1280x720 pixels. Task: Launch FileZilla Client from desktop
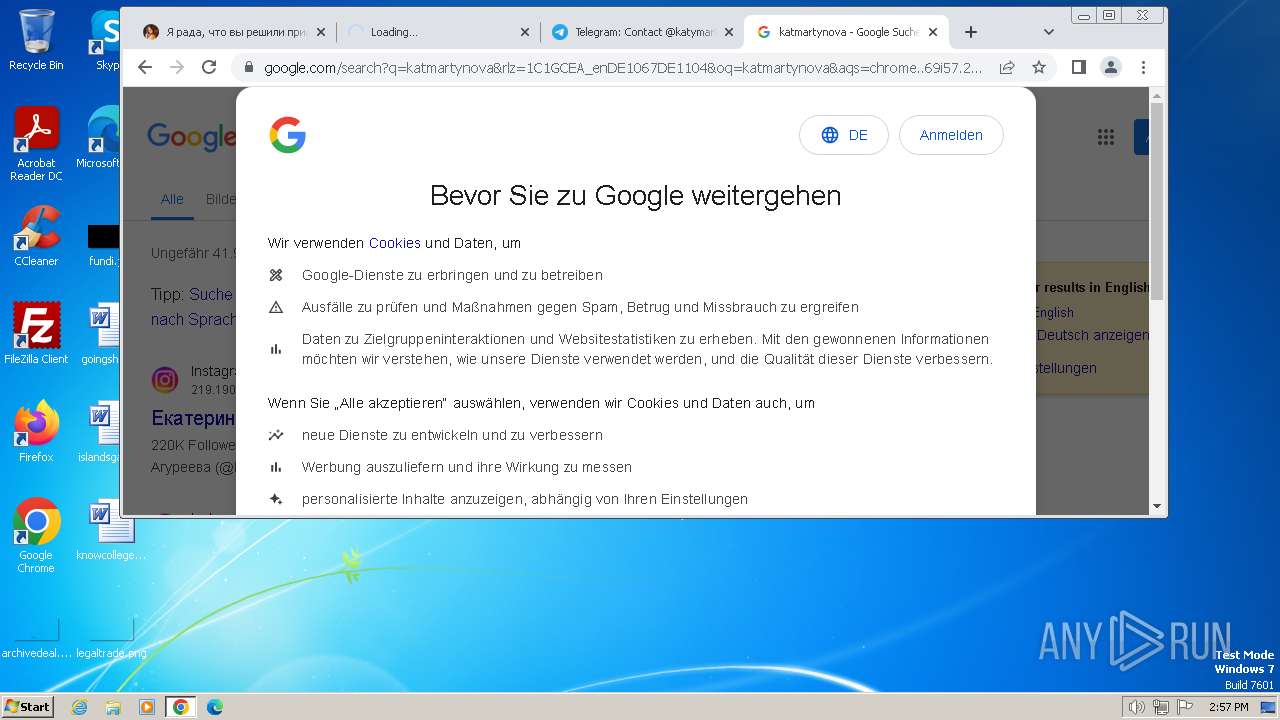pyautogui.click(x=36, y=333)
